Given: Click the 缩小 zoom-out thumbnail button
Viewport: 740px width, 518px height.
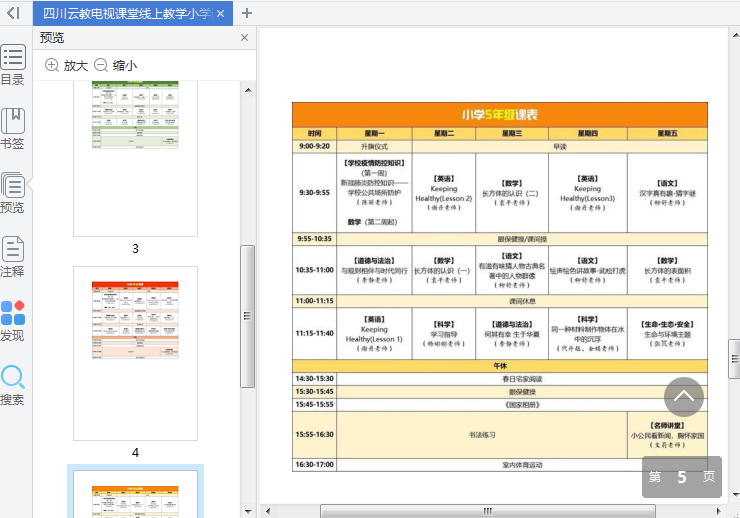Looking at the screenshot, I should tap(116, 65).
